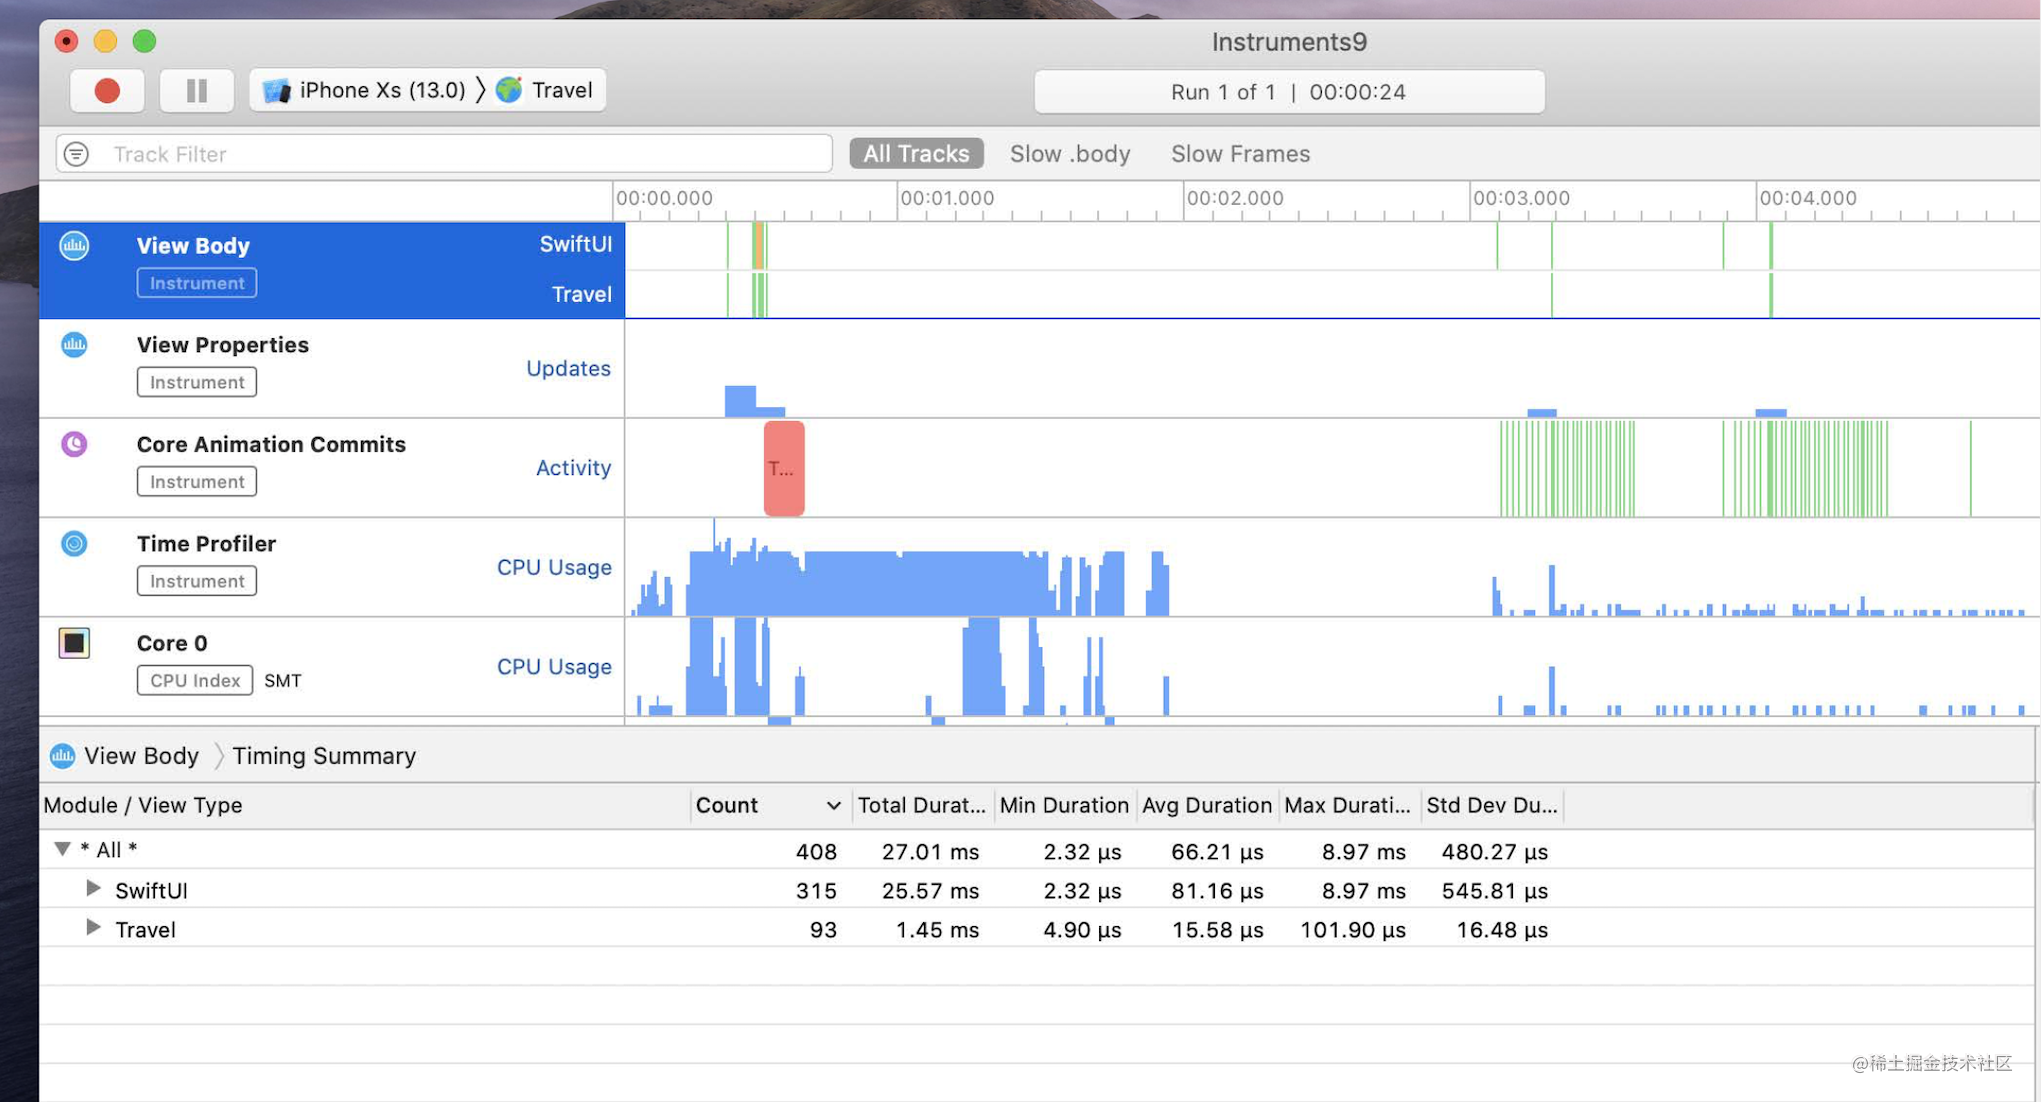Click the Run 1 of 1 status display
The image size is (2041, 1102).
pyautogui.click(x=1288, y=92)
